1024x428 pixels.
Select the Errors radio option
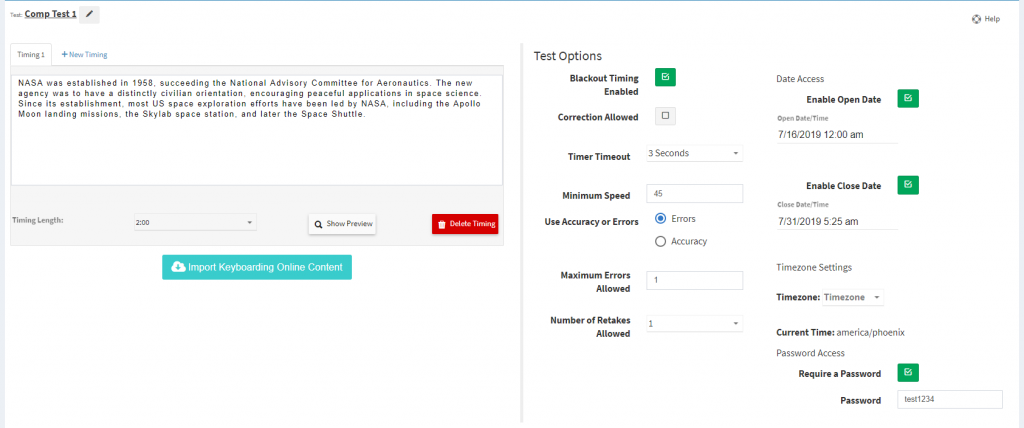coord(660,218)
